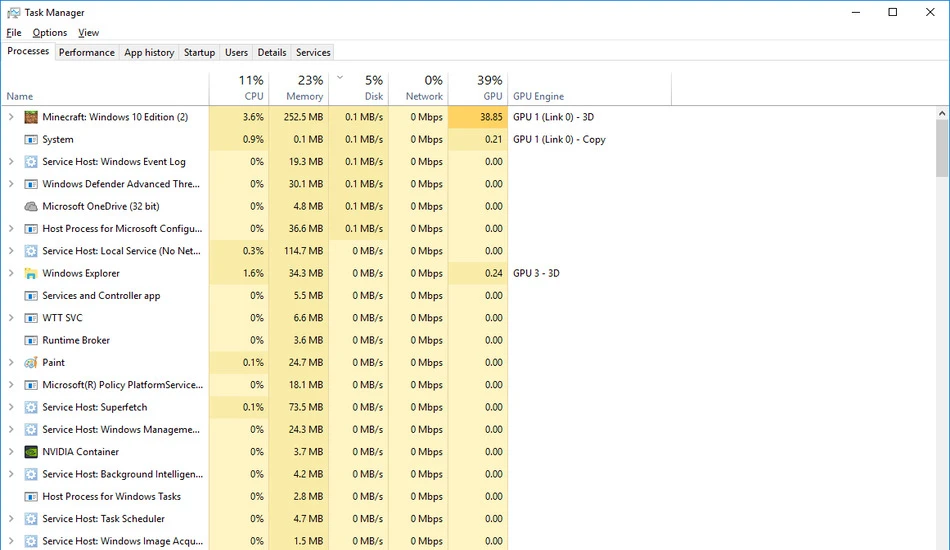Click the Task Manager title bar icon
The height and width of the screenshot is (550, 950).
click(13, 13)
